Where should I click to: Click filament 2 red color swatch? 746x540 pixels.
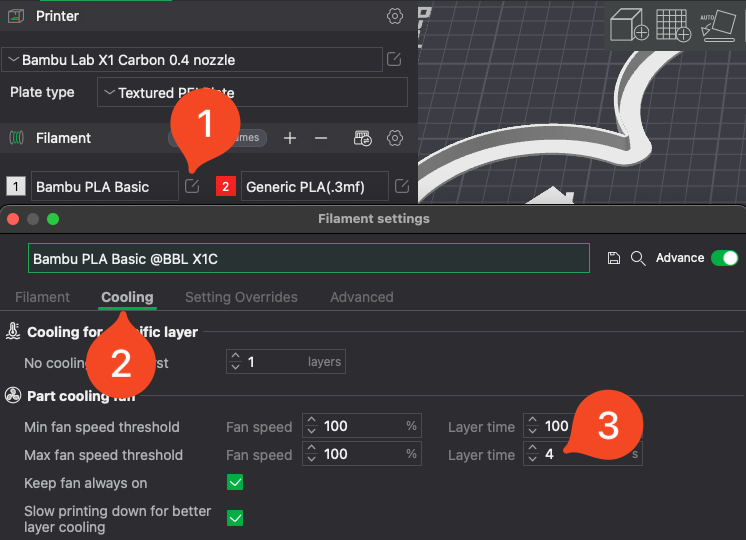pyautogui.click(x=226, y=187)
